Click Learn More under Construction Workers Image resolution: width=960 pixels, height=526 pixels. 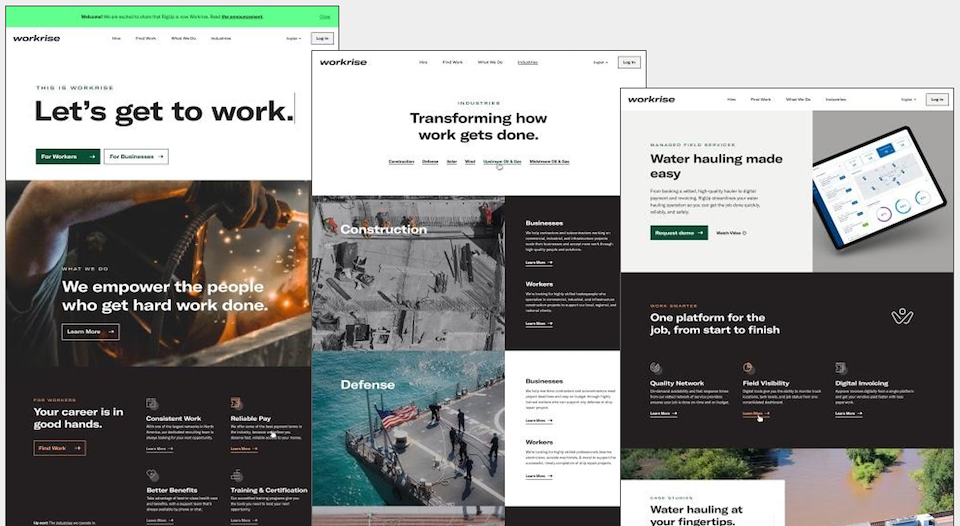(539, 323)
